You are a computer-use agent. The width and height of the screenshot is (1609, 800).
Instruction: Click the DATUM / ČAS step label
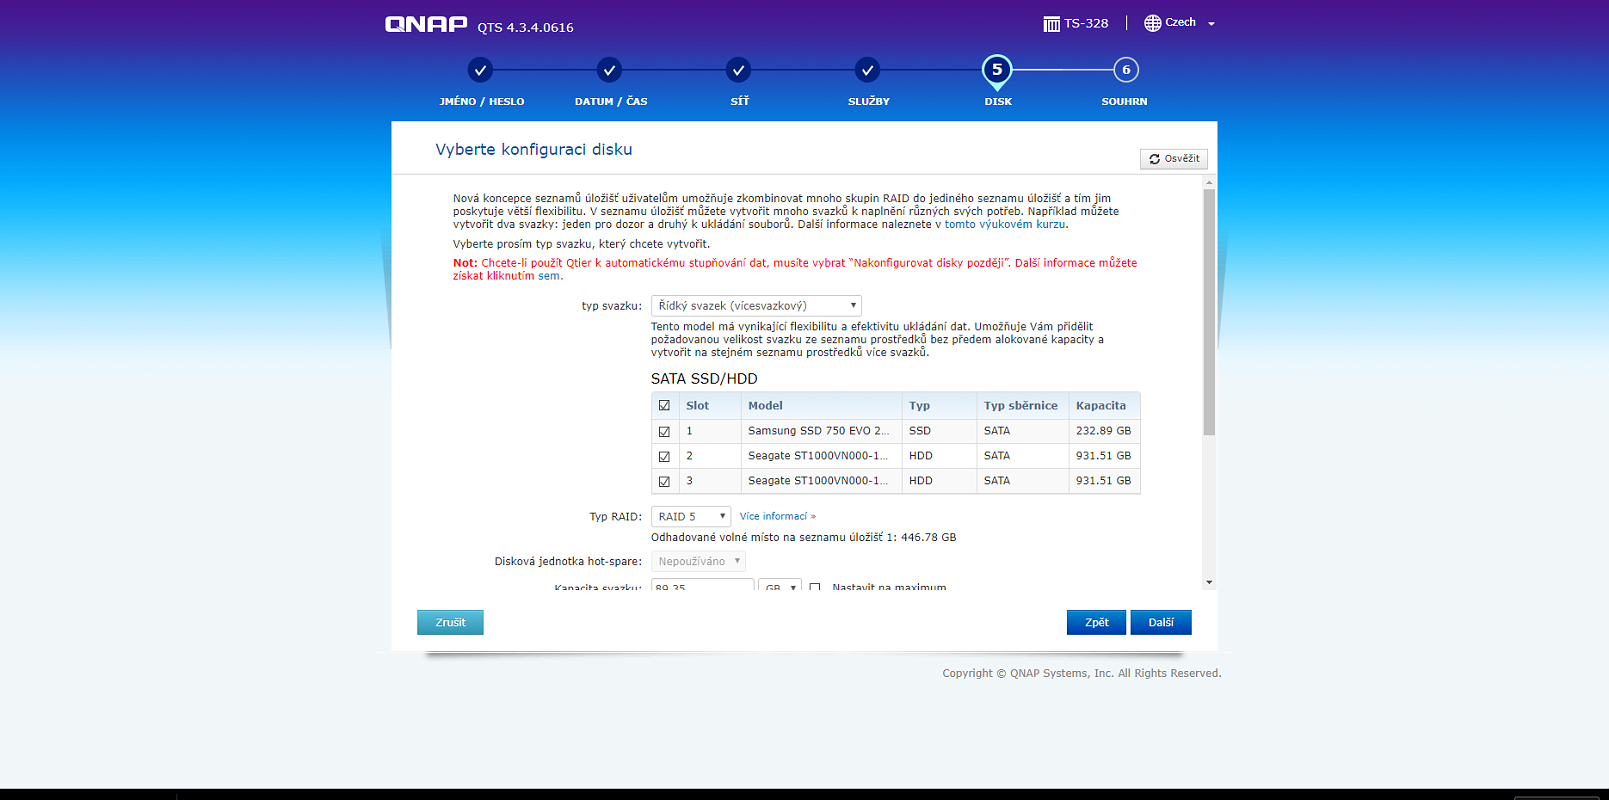click(611, 102)
